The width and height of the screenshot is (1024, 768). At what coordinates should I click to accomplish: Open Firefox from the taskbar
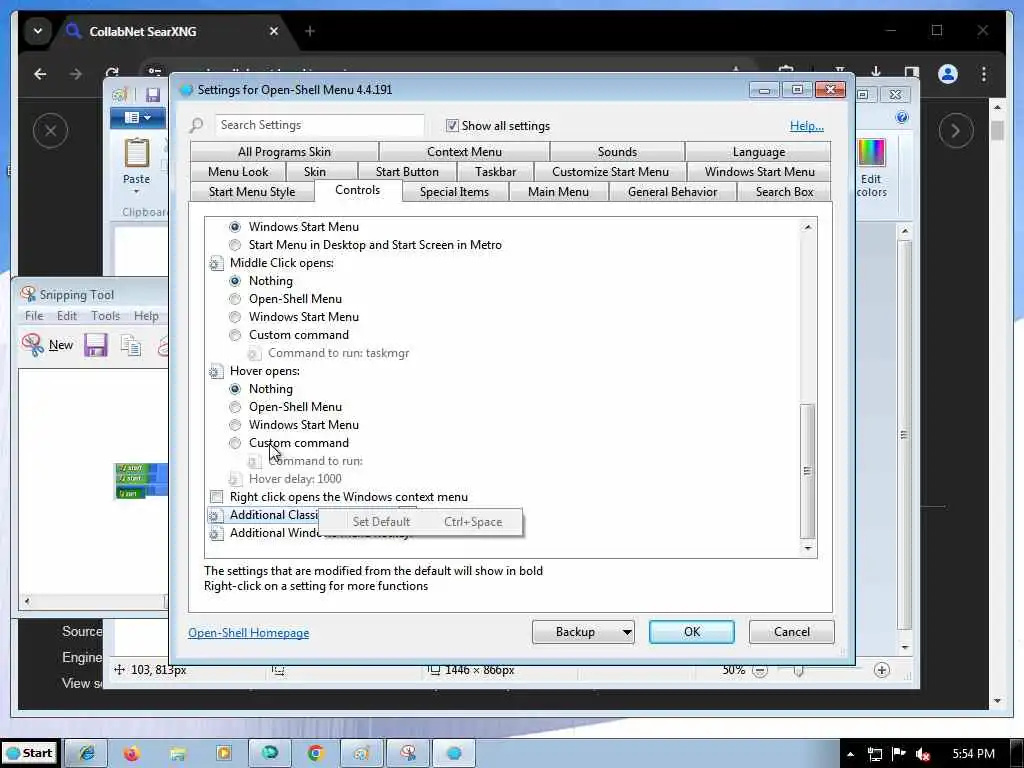tap(131, 754)
